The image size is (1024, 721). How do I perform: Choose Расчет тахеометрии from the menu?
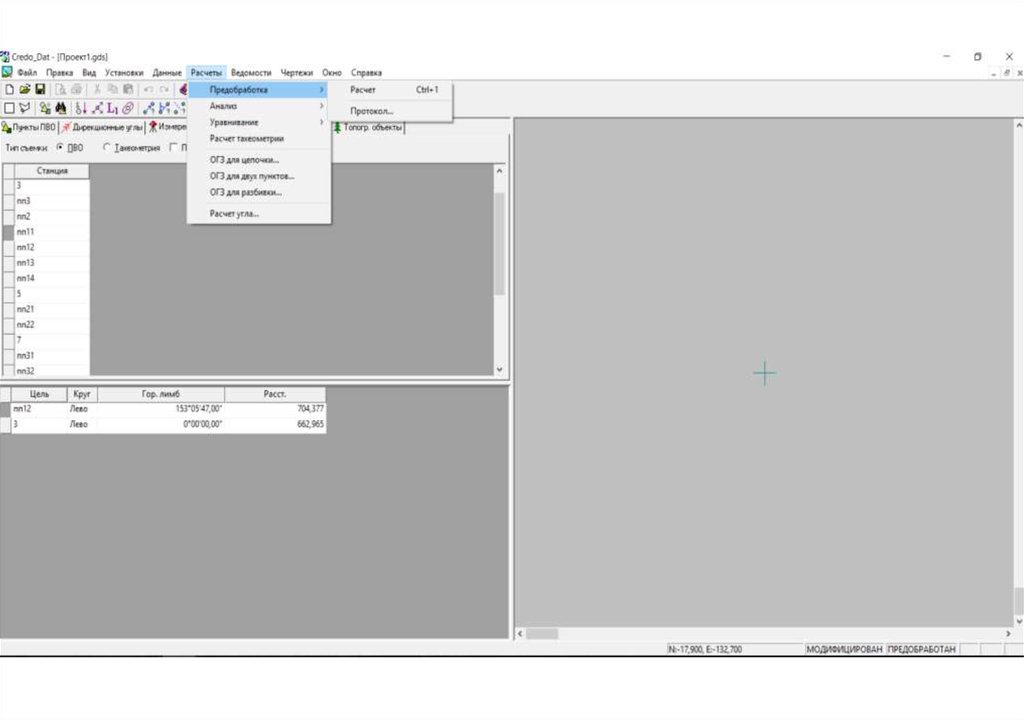pos(247,139)
